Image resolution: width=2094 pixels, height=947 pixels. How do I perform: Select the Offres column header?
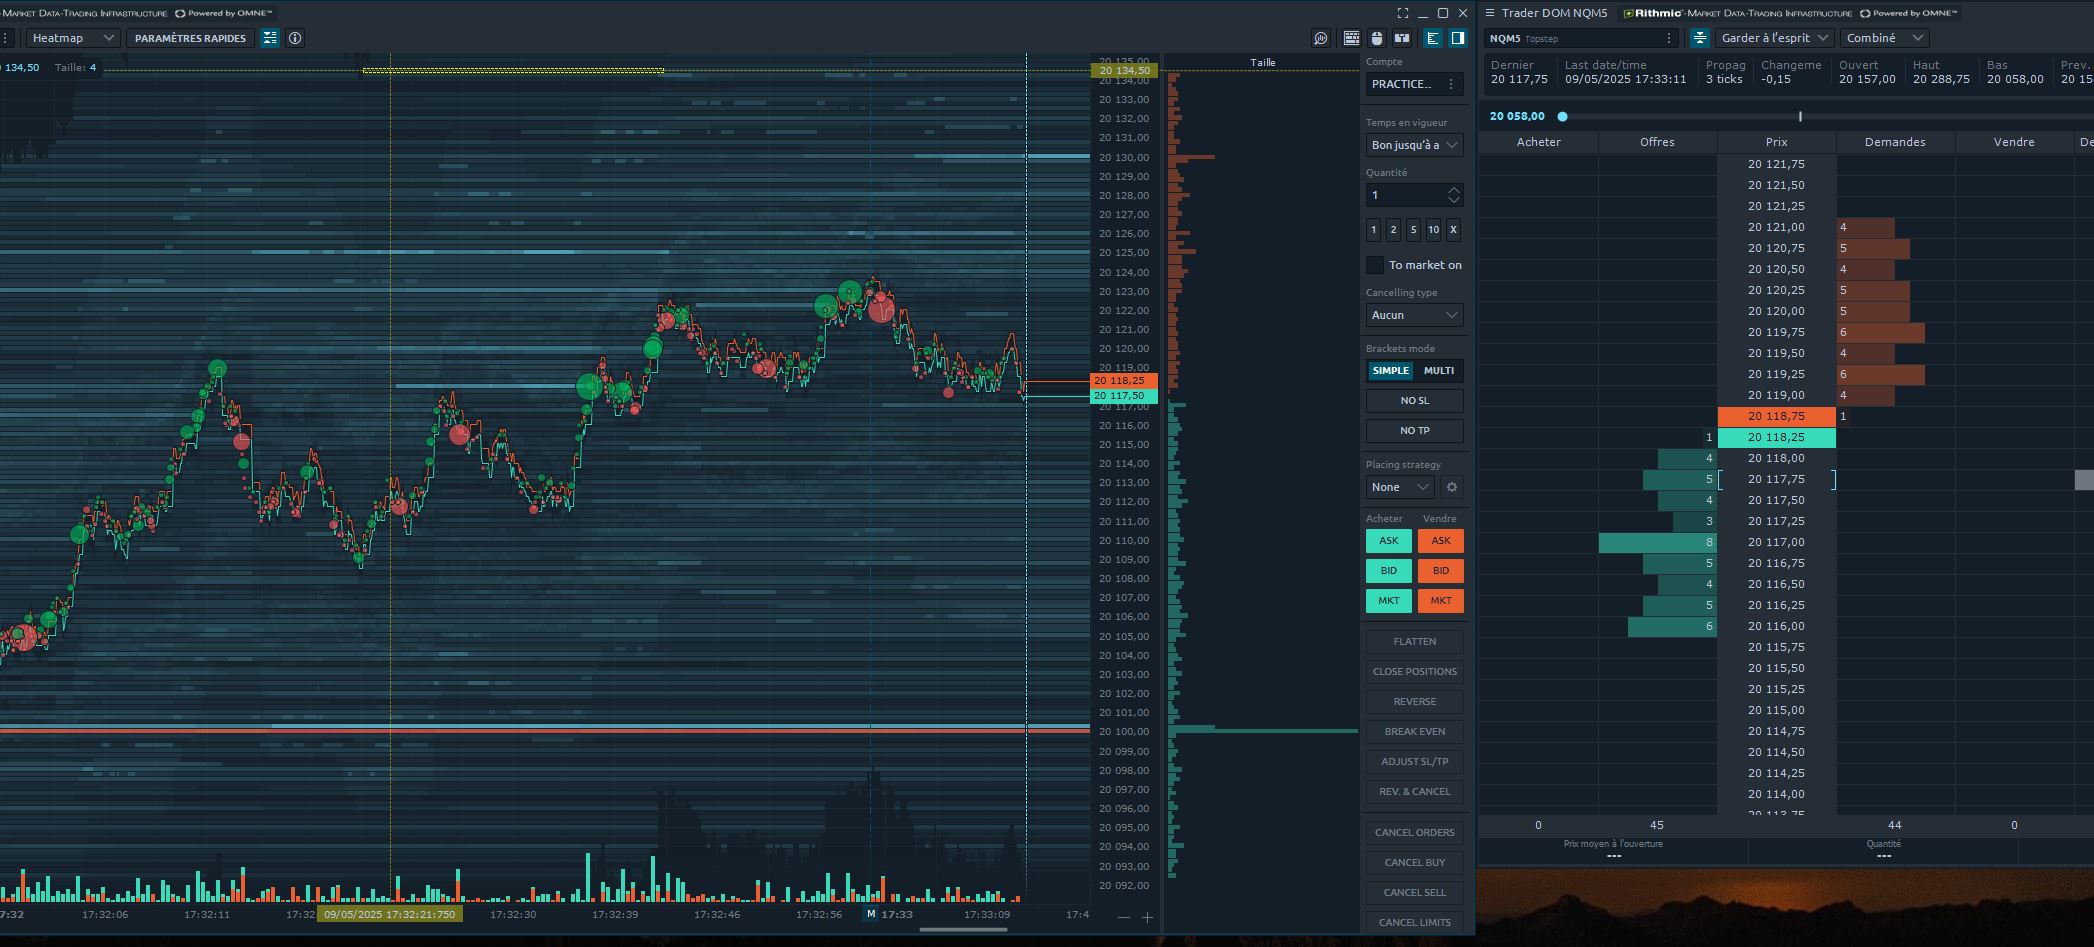point(1657,142)
